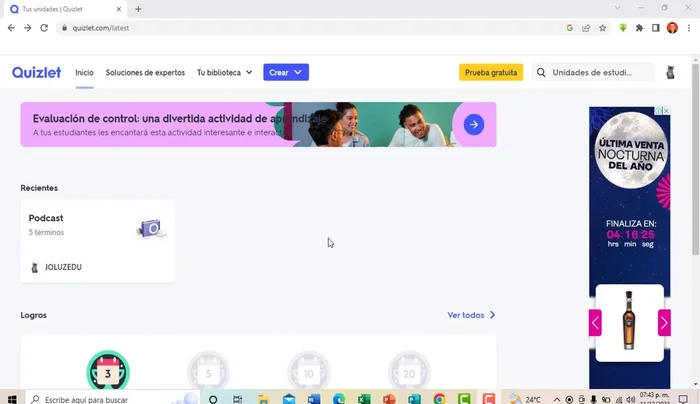Click the site lock icon

[x=64, y=28]
